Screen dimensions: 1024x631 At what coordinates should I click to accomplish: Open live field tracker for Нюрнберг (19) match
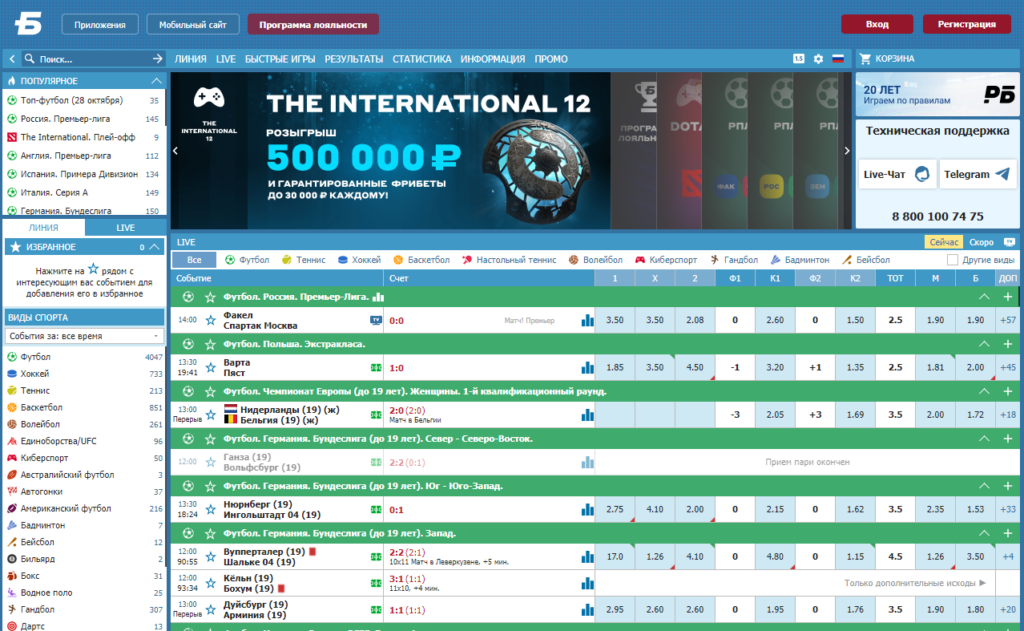(x=376, y=510)
